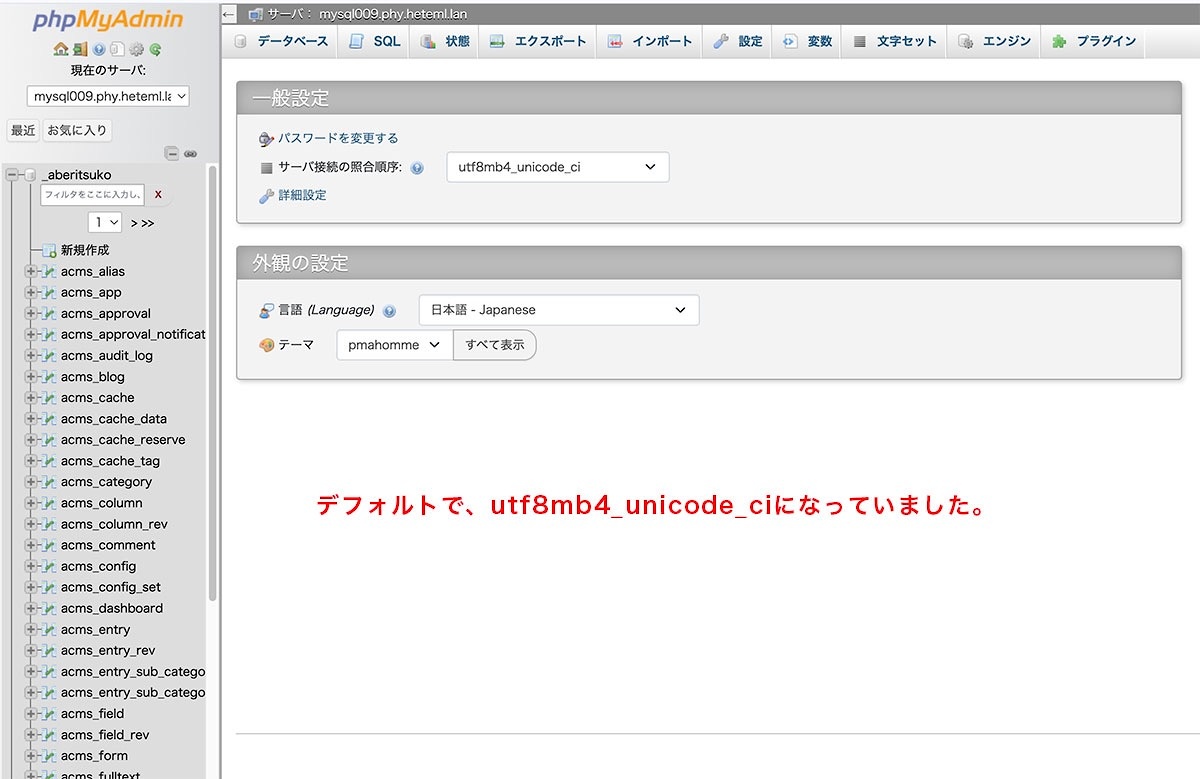This screenshot has height=779, width=1200.
Task: Click the パスワードを変更する link
Action: pyautogui.click(x=338, y=138)
